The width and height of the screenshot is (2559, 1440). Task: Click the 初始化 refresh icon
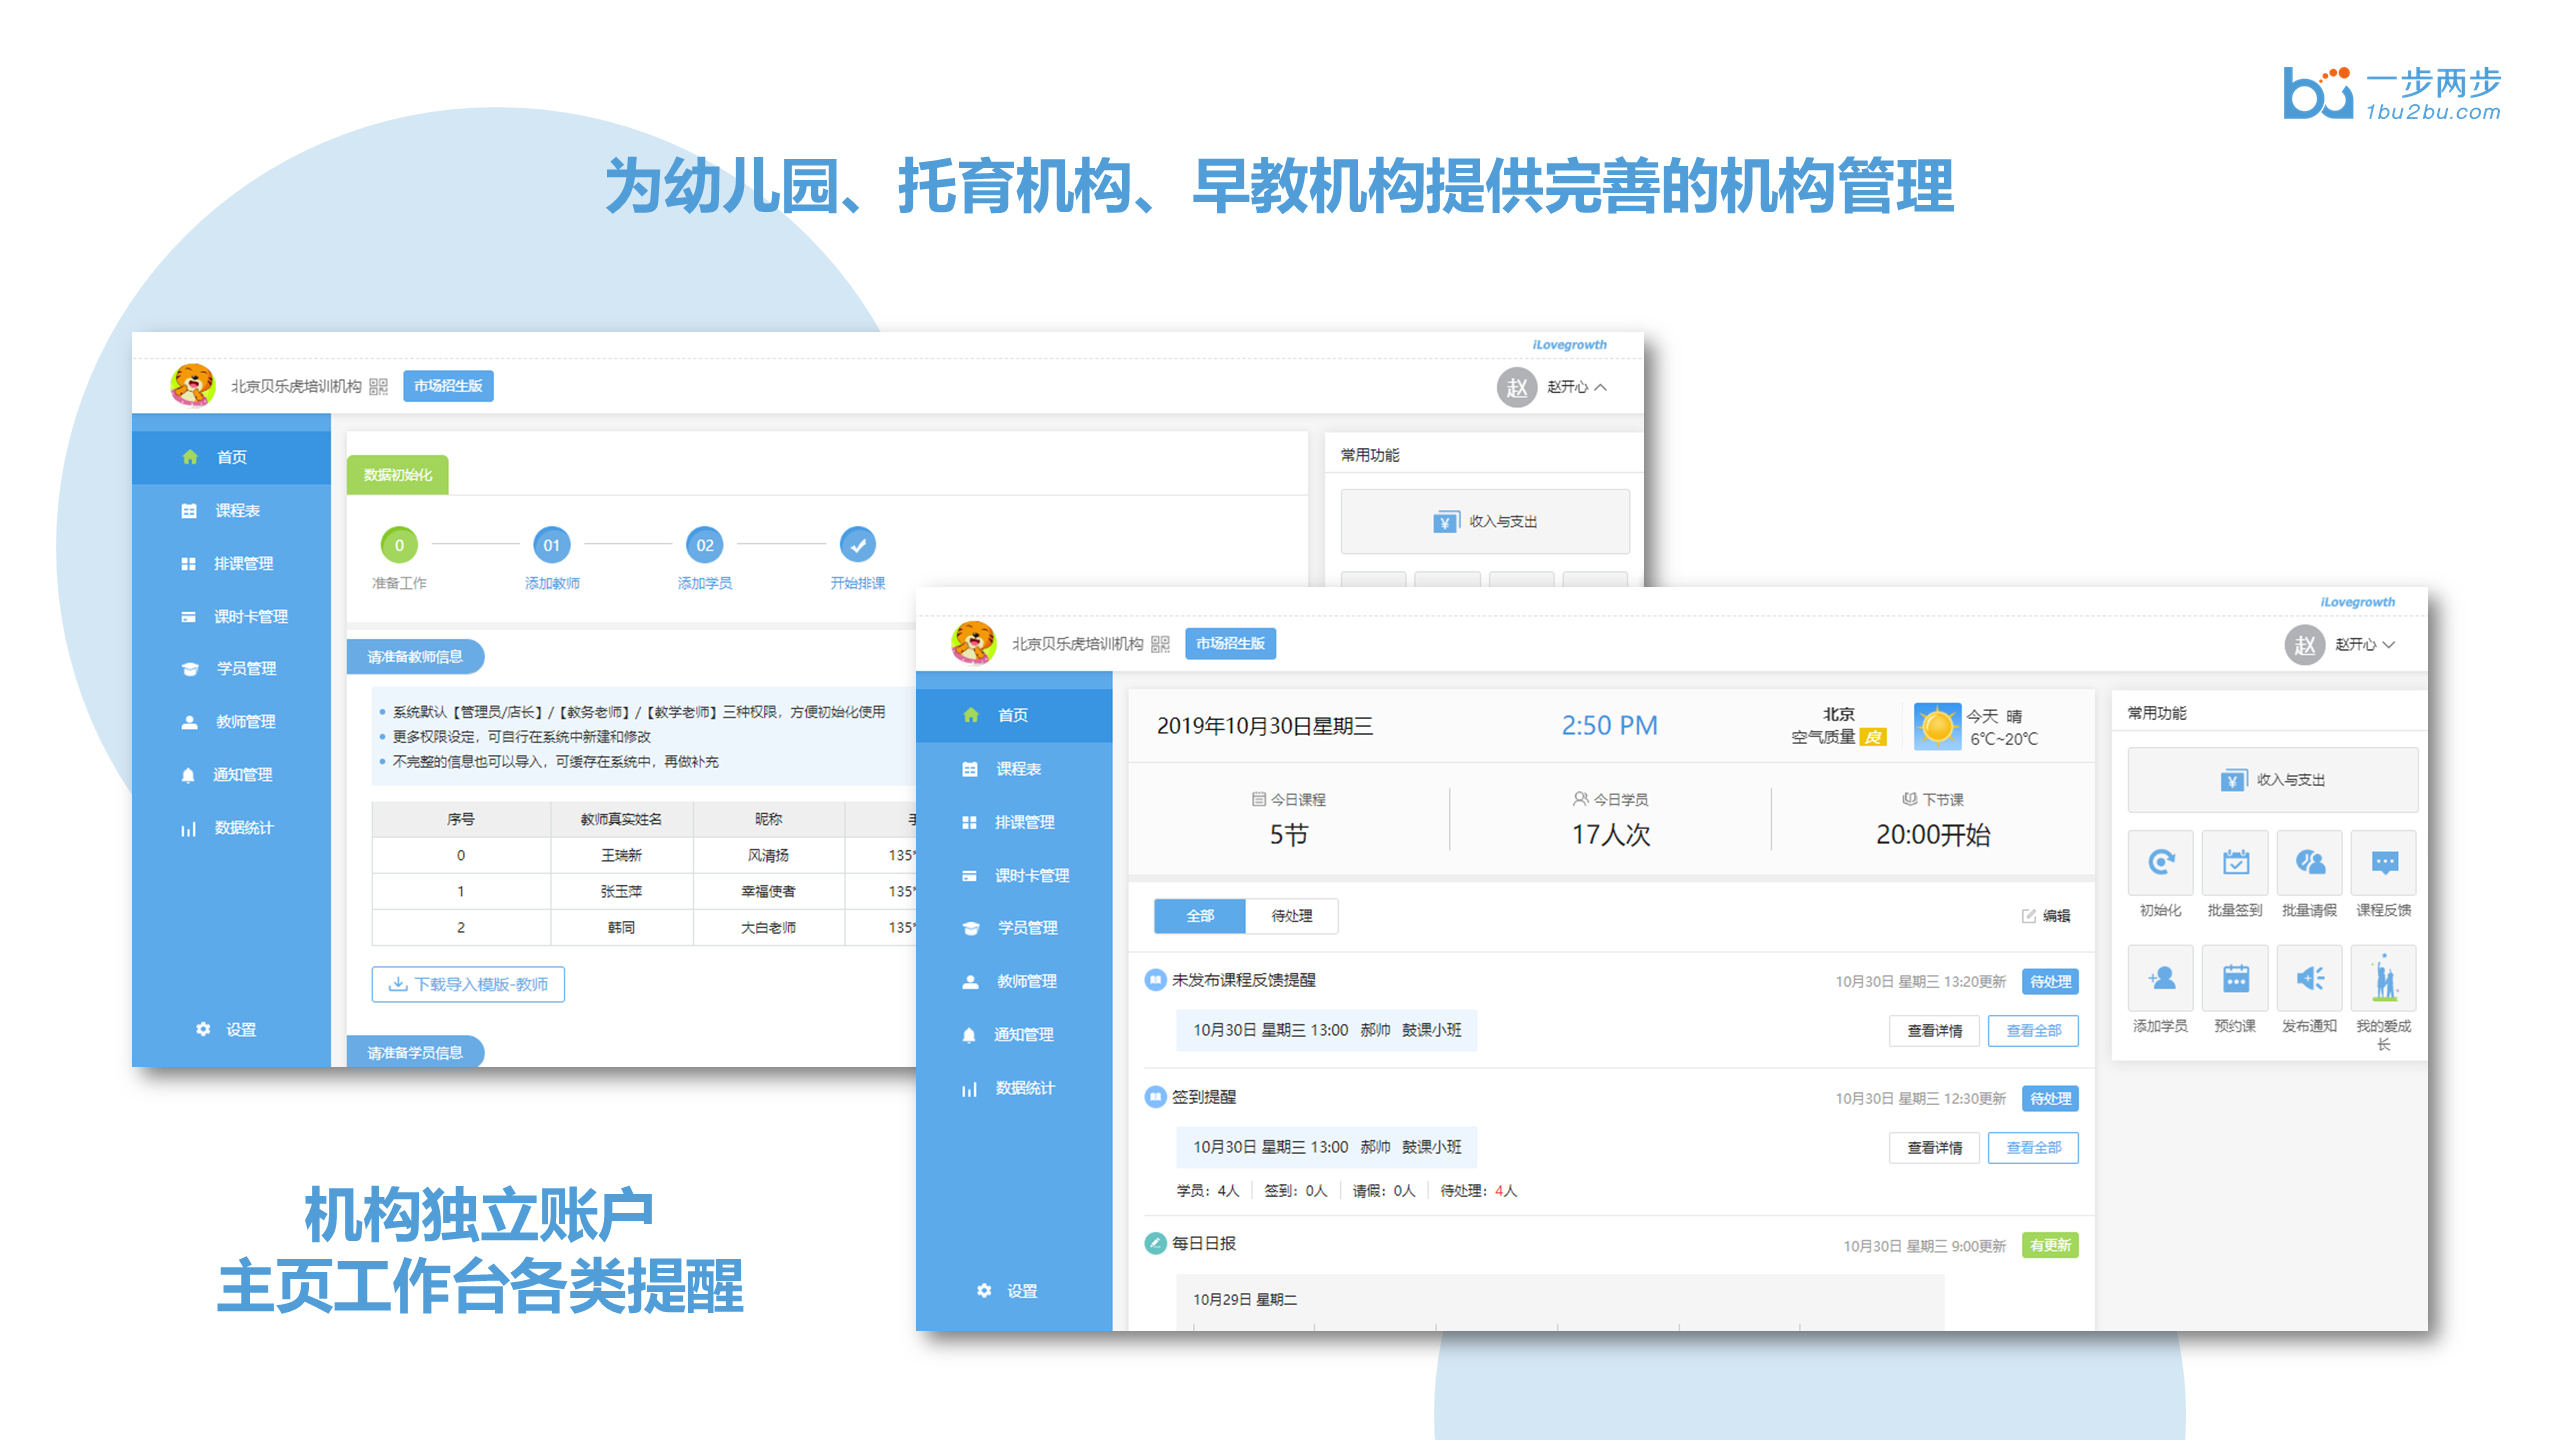[2160, 862]
